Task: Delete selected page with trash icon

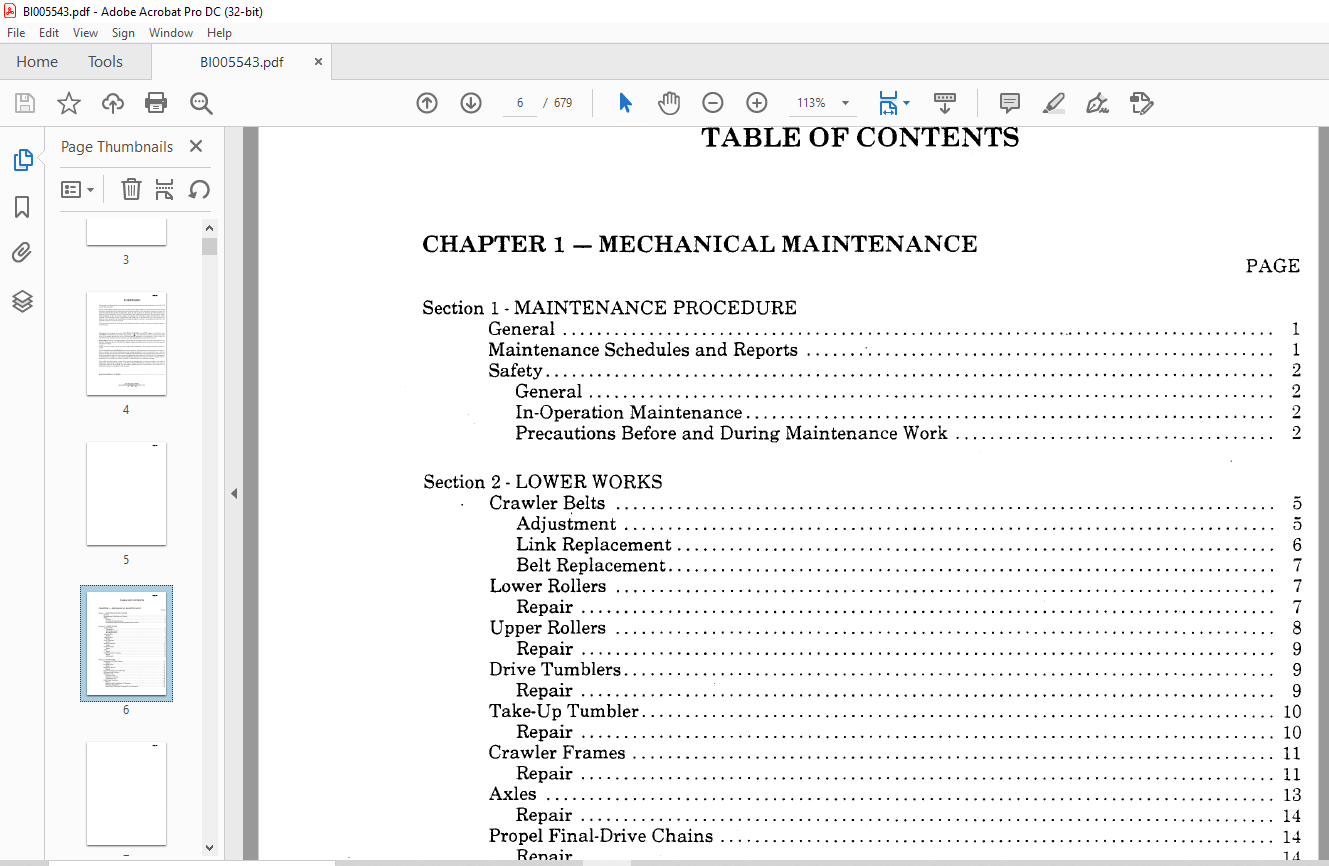Action: pos(131,189)
